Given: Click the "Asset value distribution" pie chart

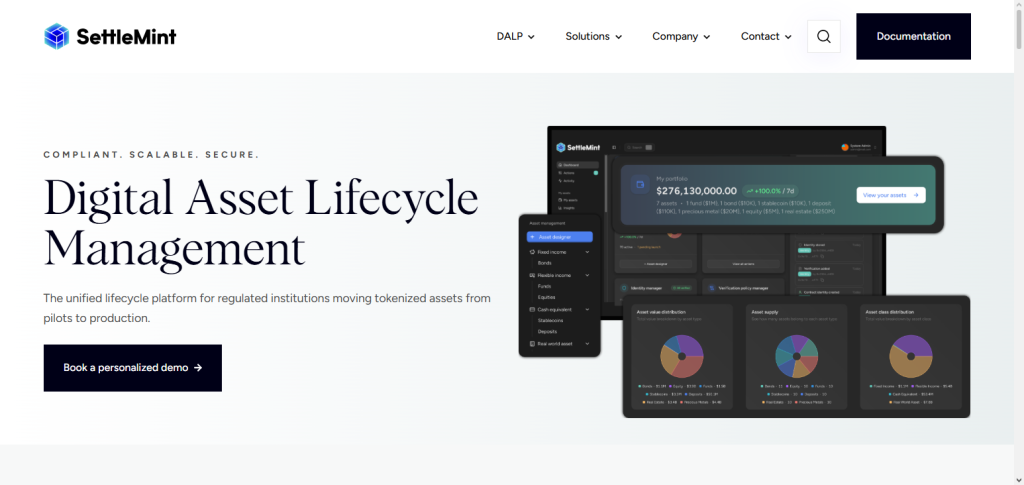Looking at the screenshot, I should pyautogui.click(x=682, y=356).
